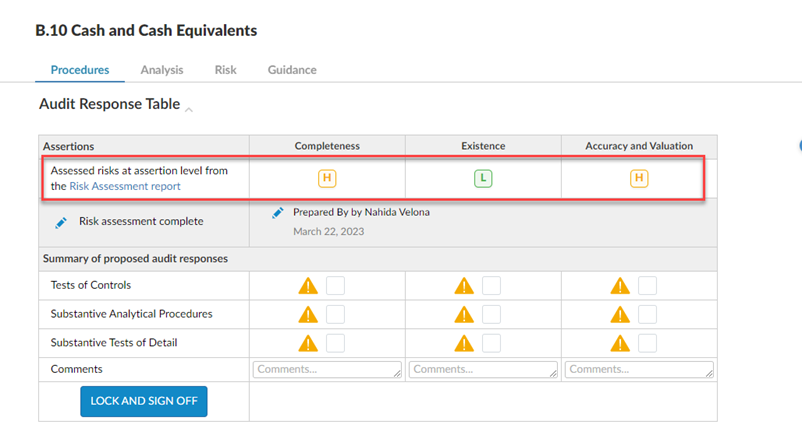Open the Risk Assessment report link

(x=125, y=186)
